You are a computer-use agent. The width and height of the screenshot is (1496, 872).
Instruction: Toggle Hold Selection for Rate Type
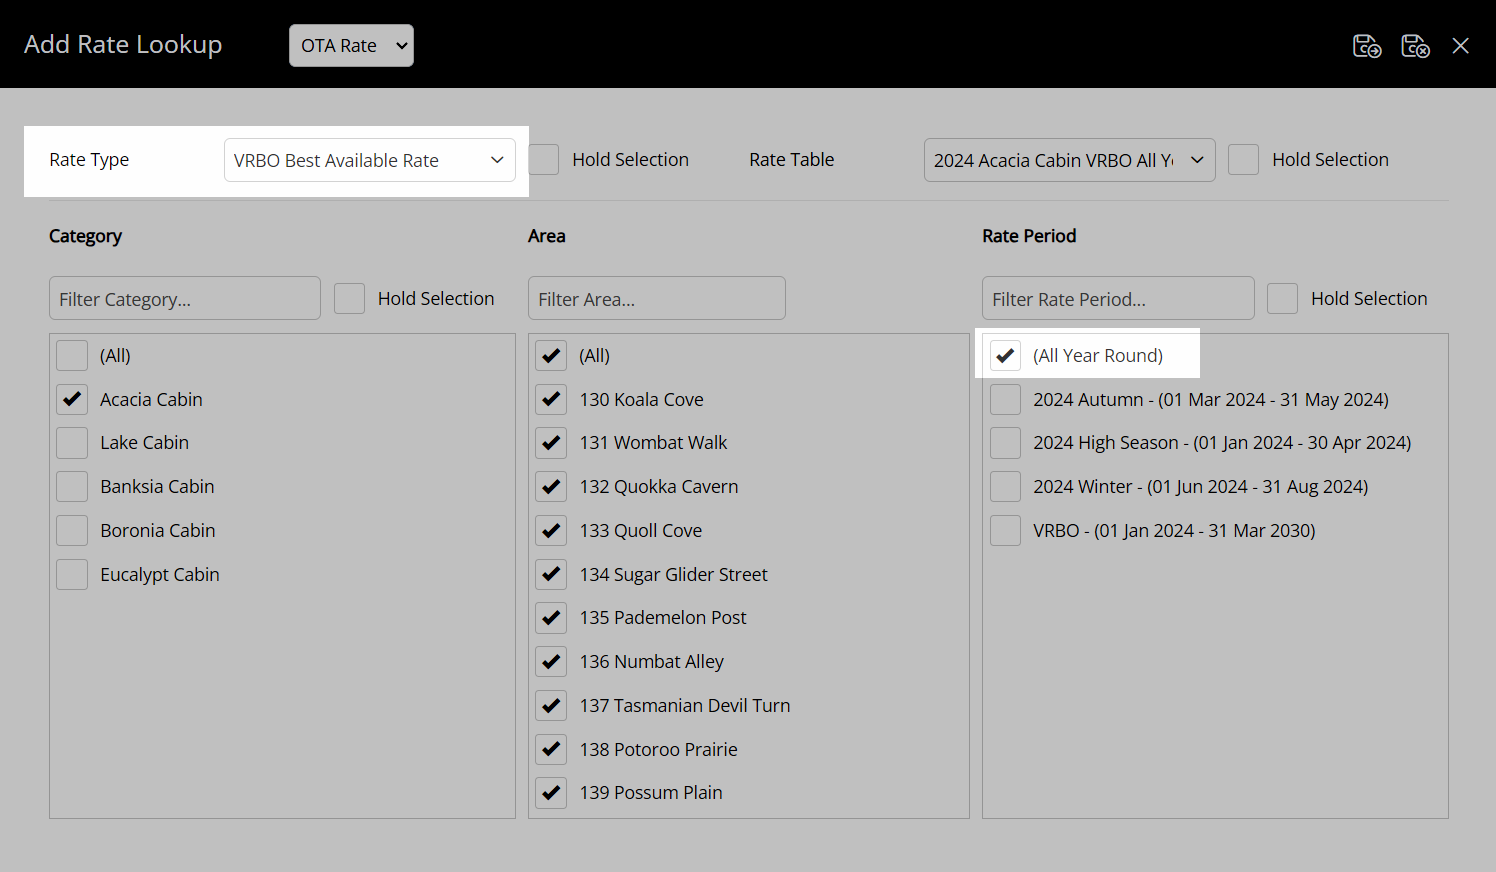[x=544, y=160]
